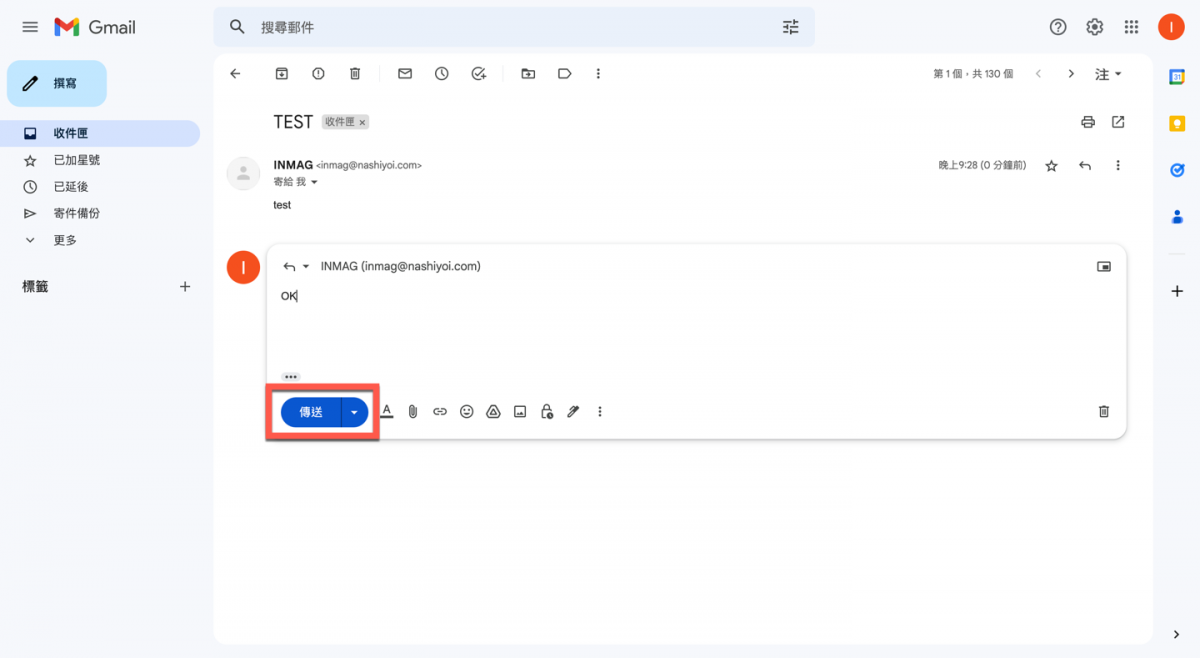Get add-ons plus icon
The width and height of the screenshot is (1200, 658).
[x=1177, y=291]
